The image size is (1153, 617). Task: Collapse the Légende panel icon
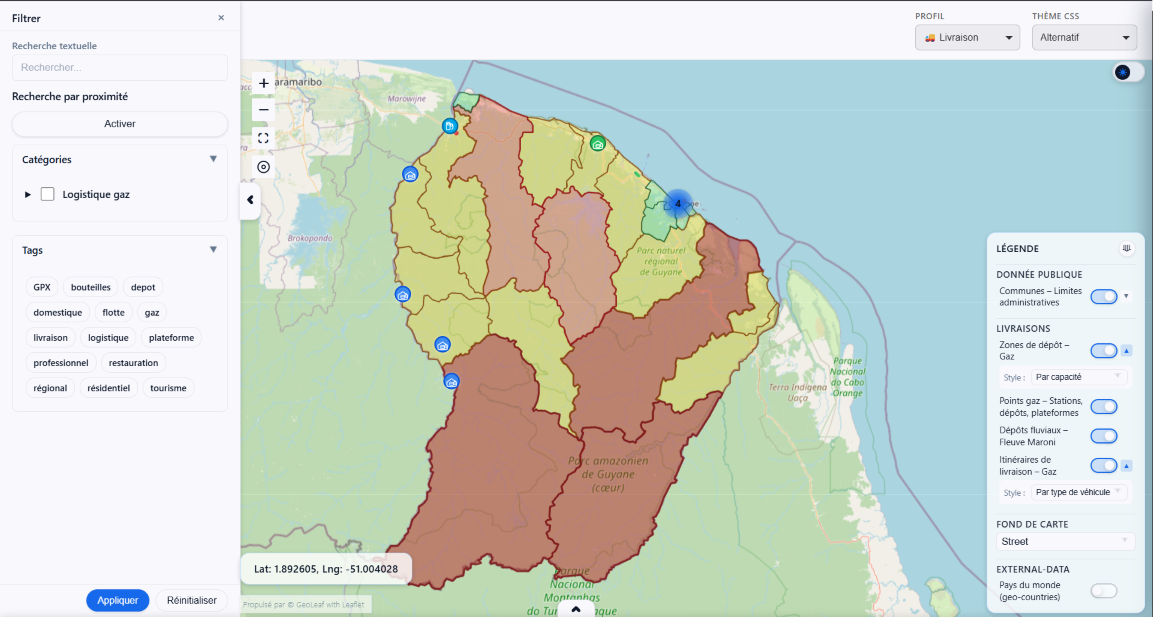point(1127,249)
